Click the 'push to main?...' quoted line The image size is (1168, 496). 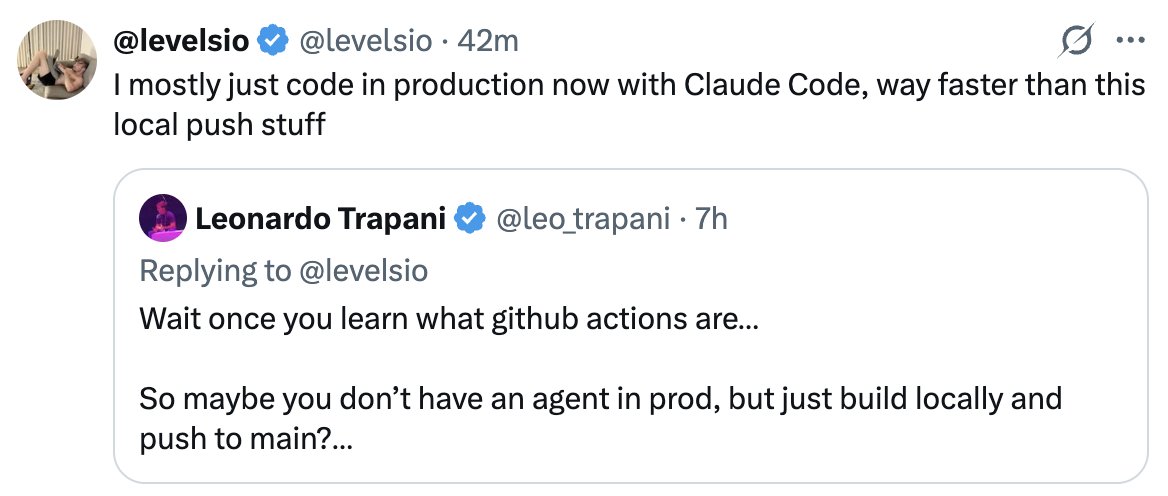point(245,440)
